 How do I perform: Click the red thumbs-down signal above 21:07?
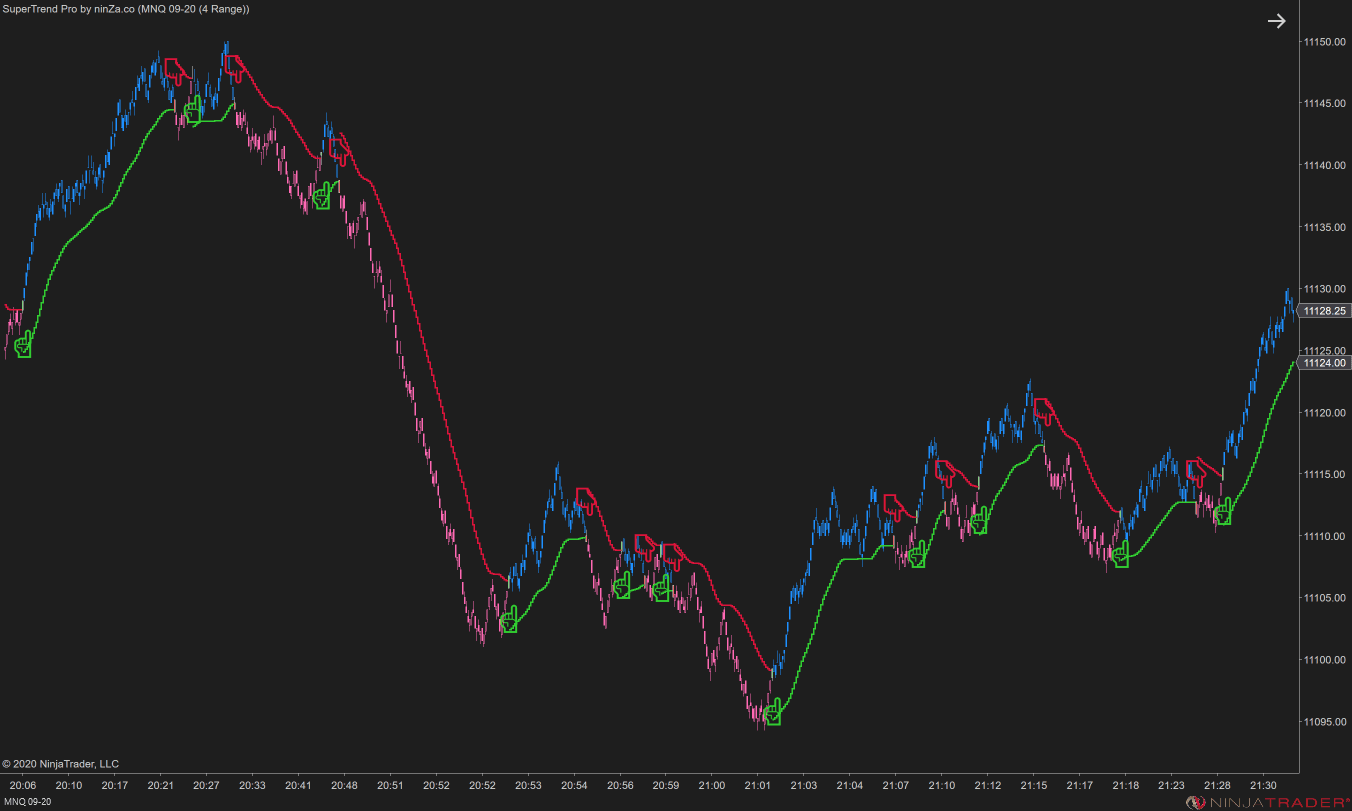[x=894, y=508]
